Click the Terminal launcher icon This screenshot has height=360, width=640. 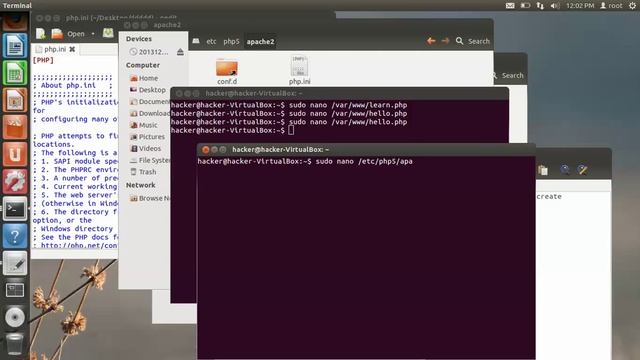[15, 209]
